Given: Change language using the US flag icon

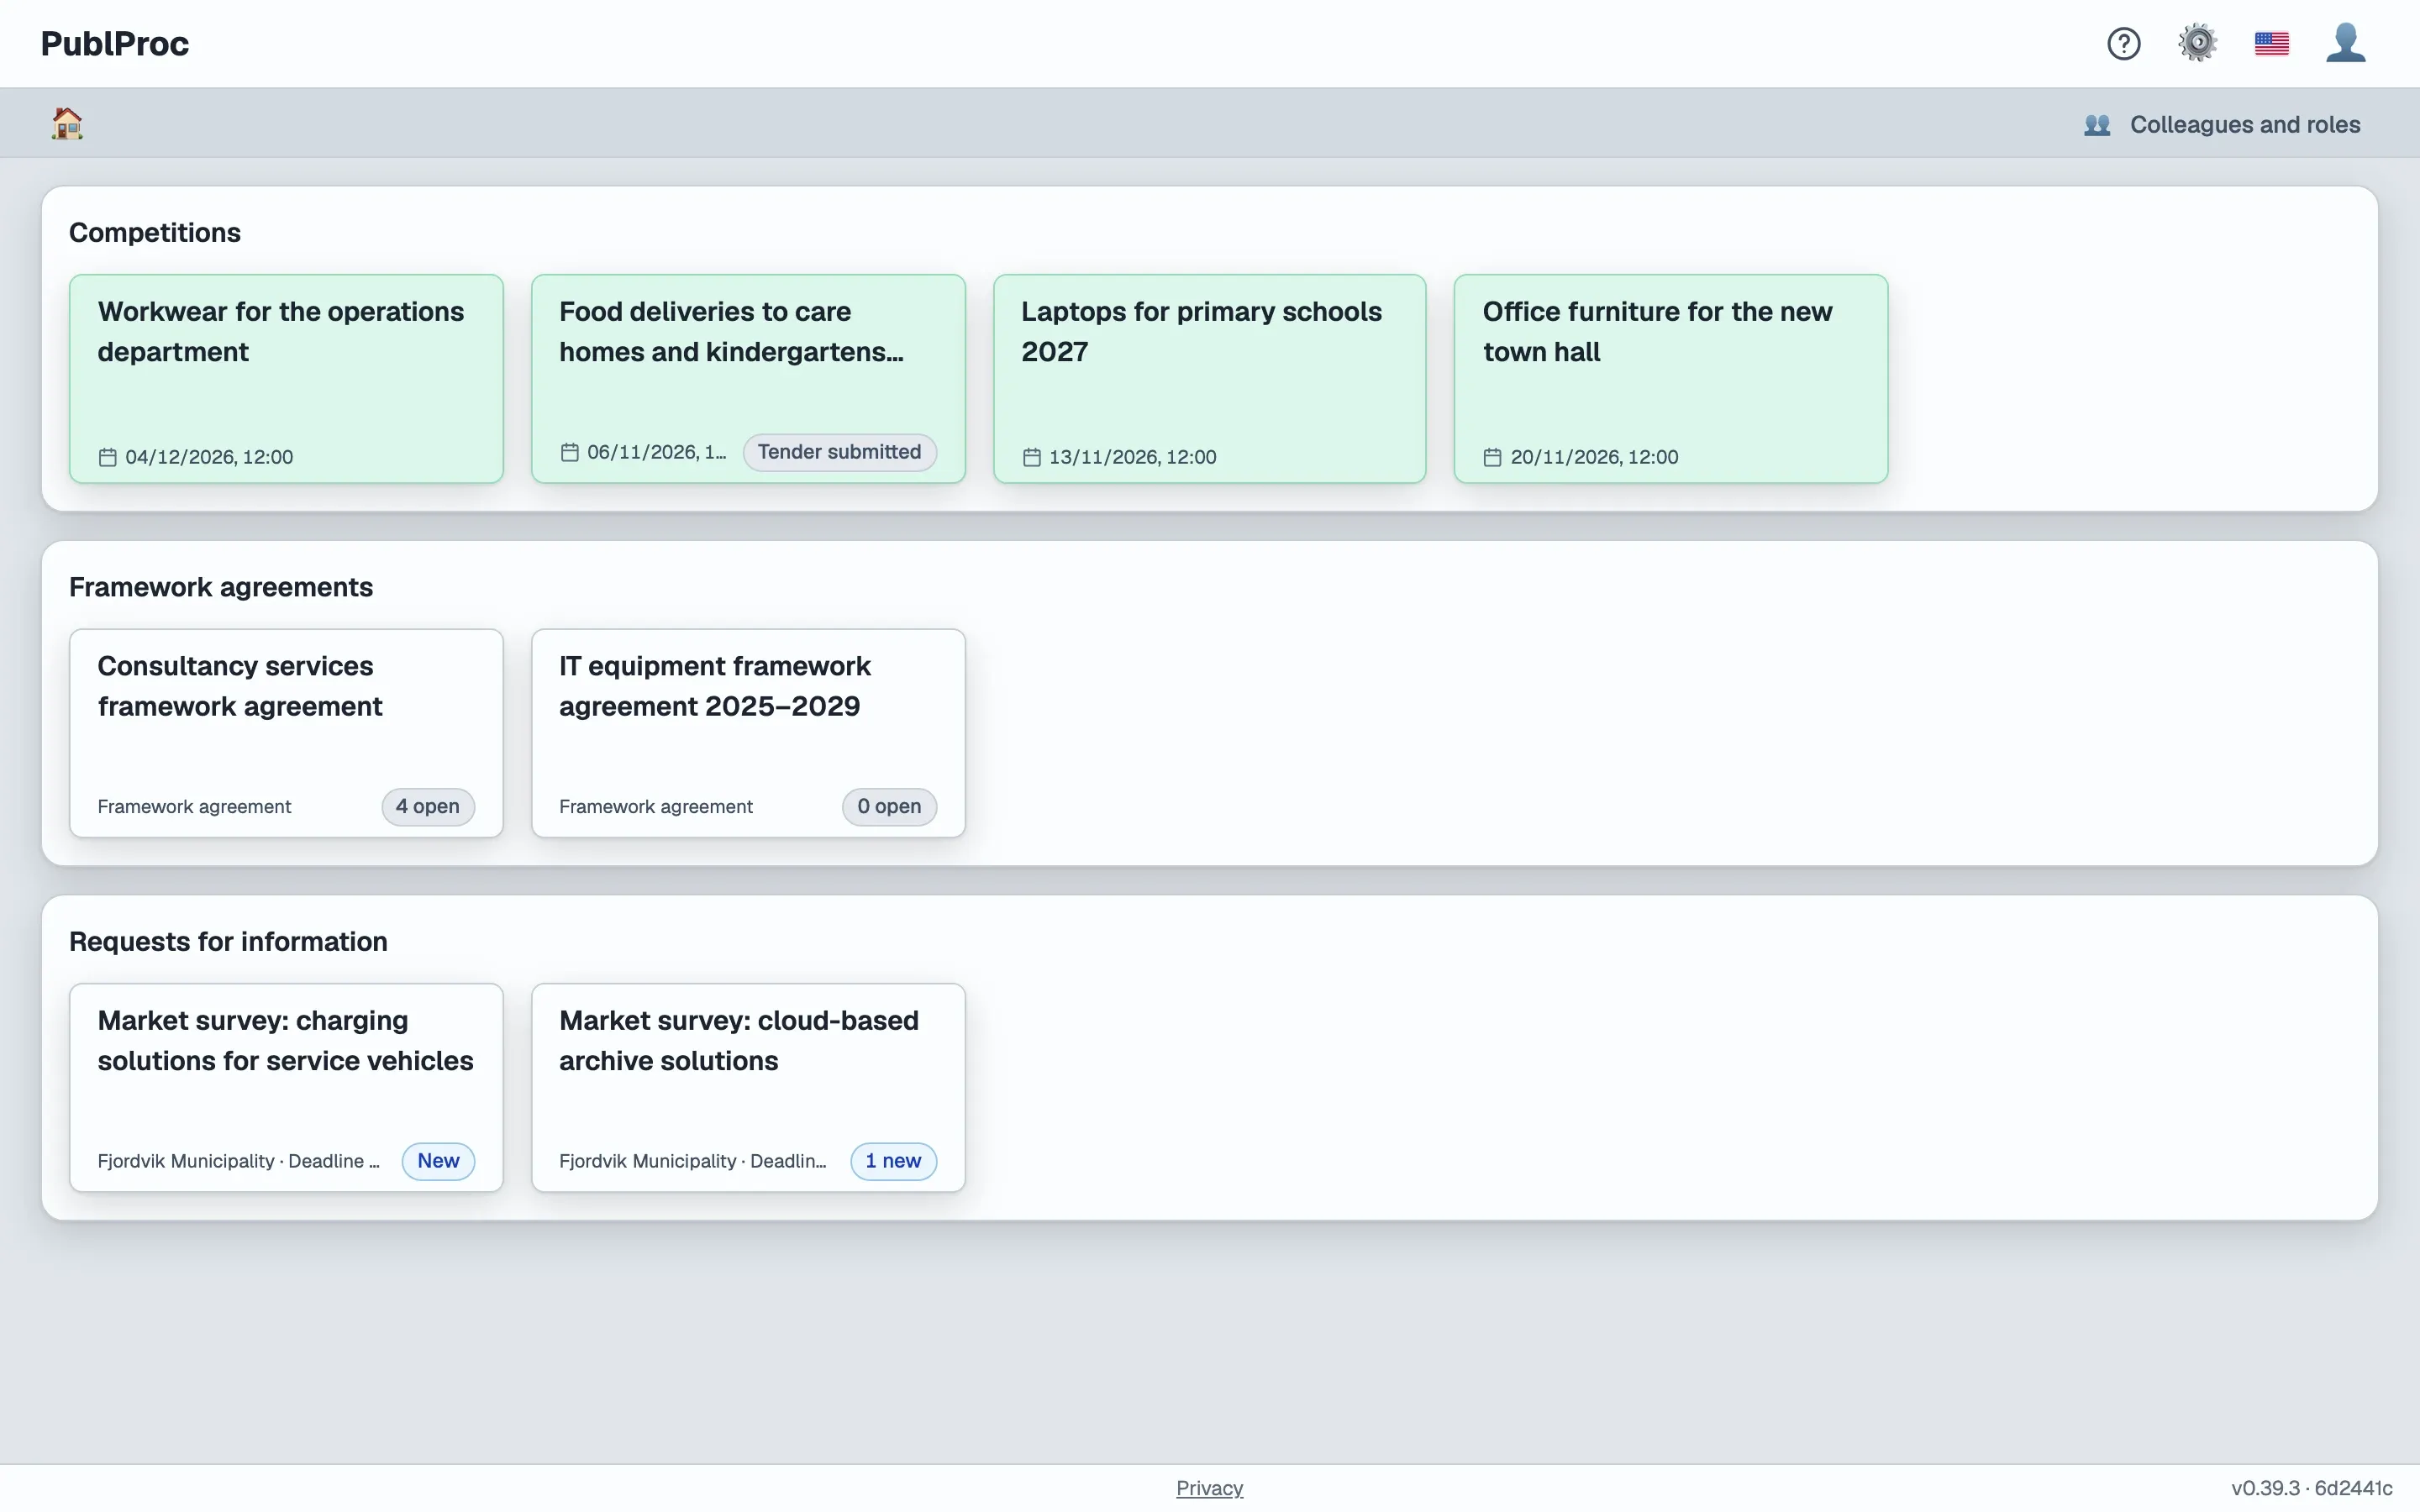Looking at the screenshot, I should 2271,44.
